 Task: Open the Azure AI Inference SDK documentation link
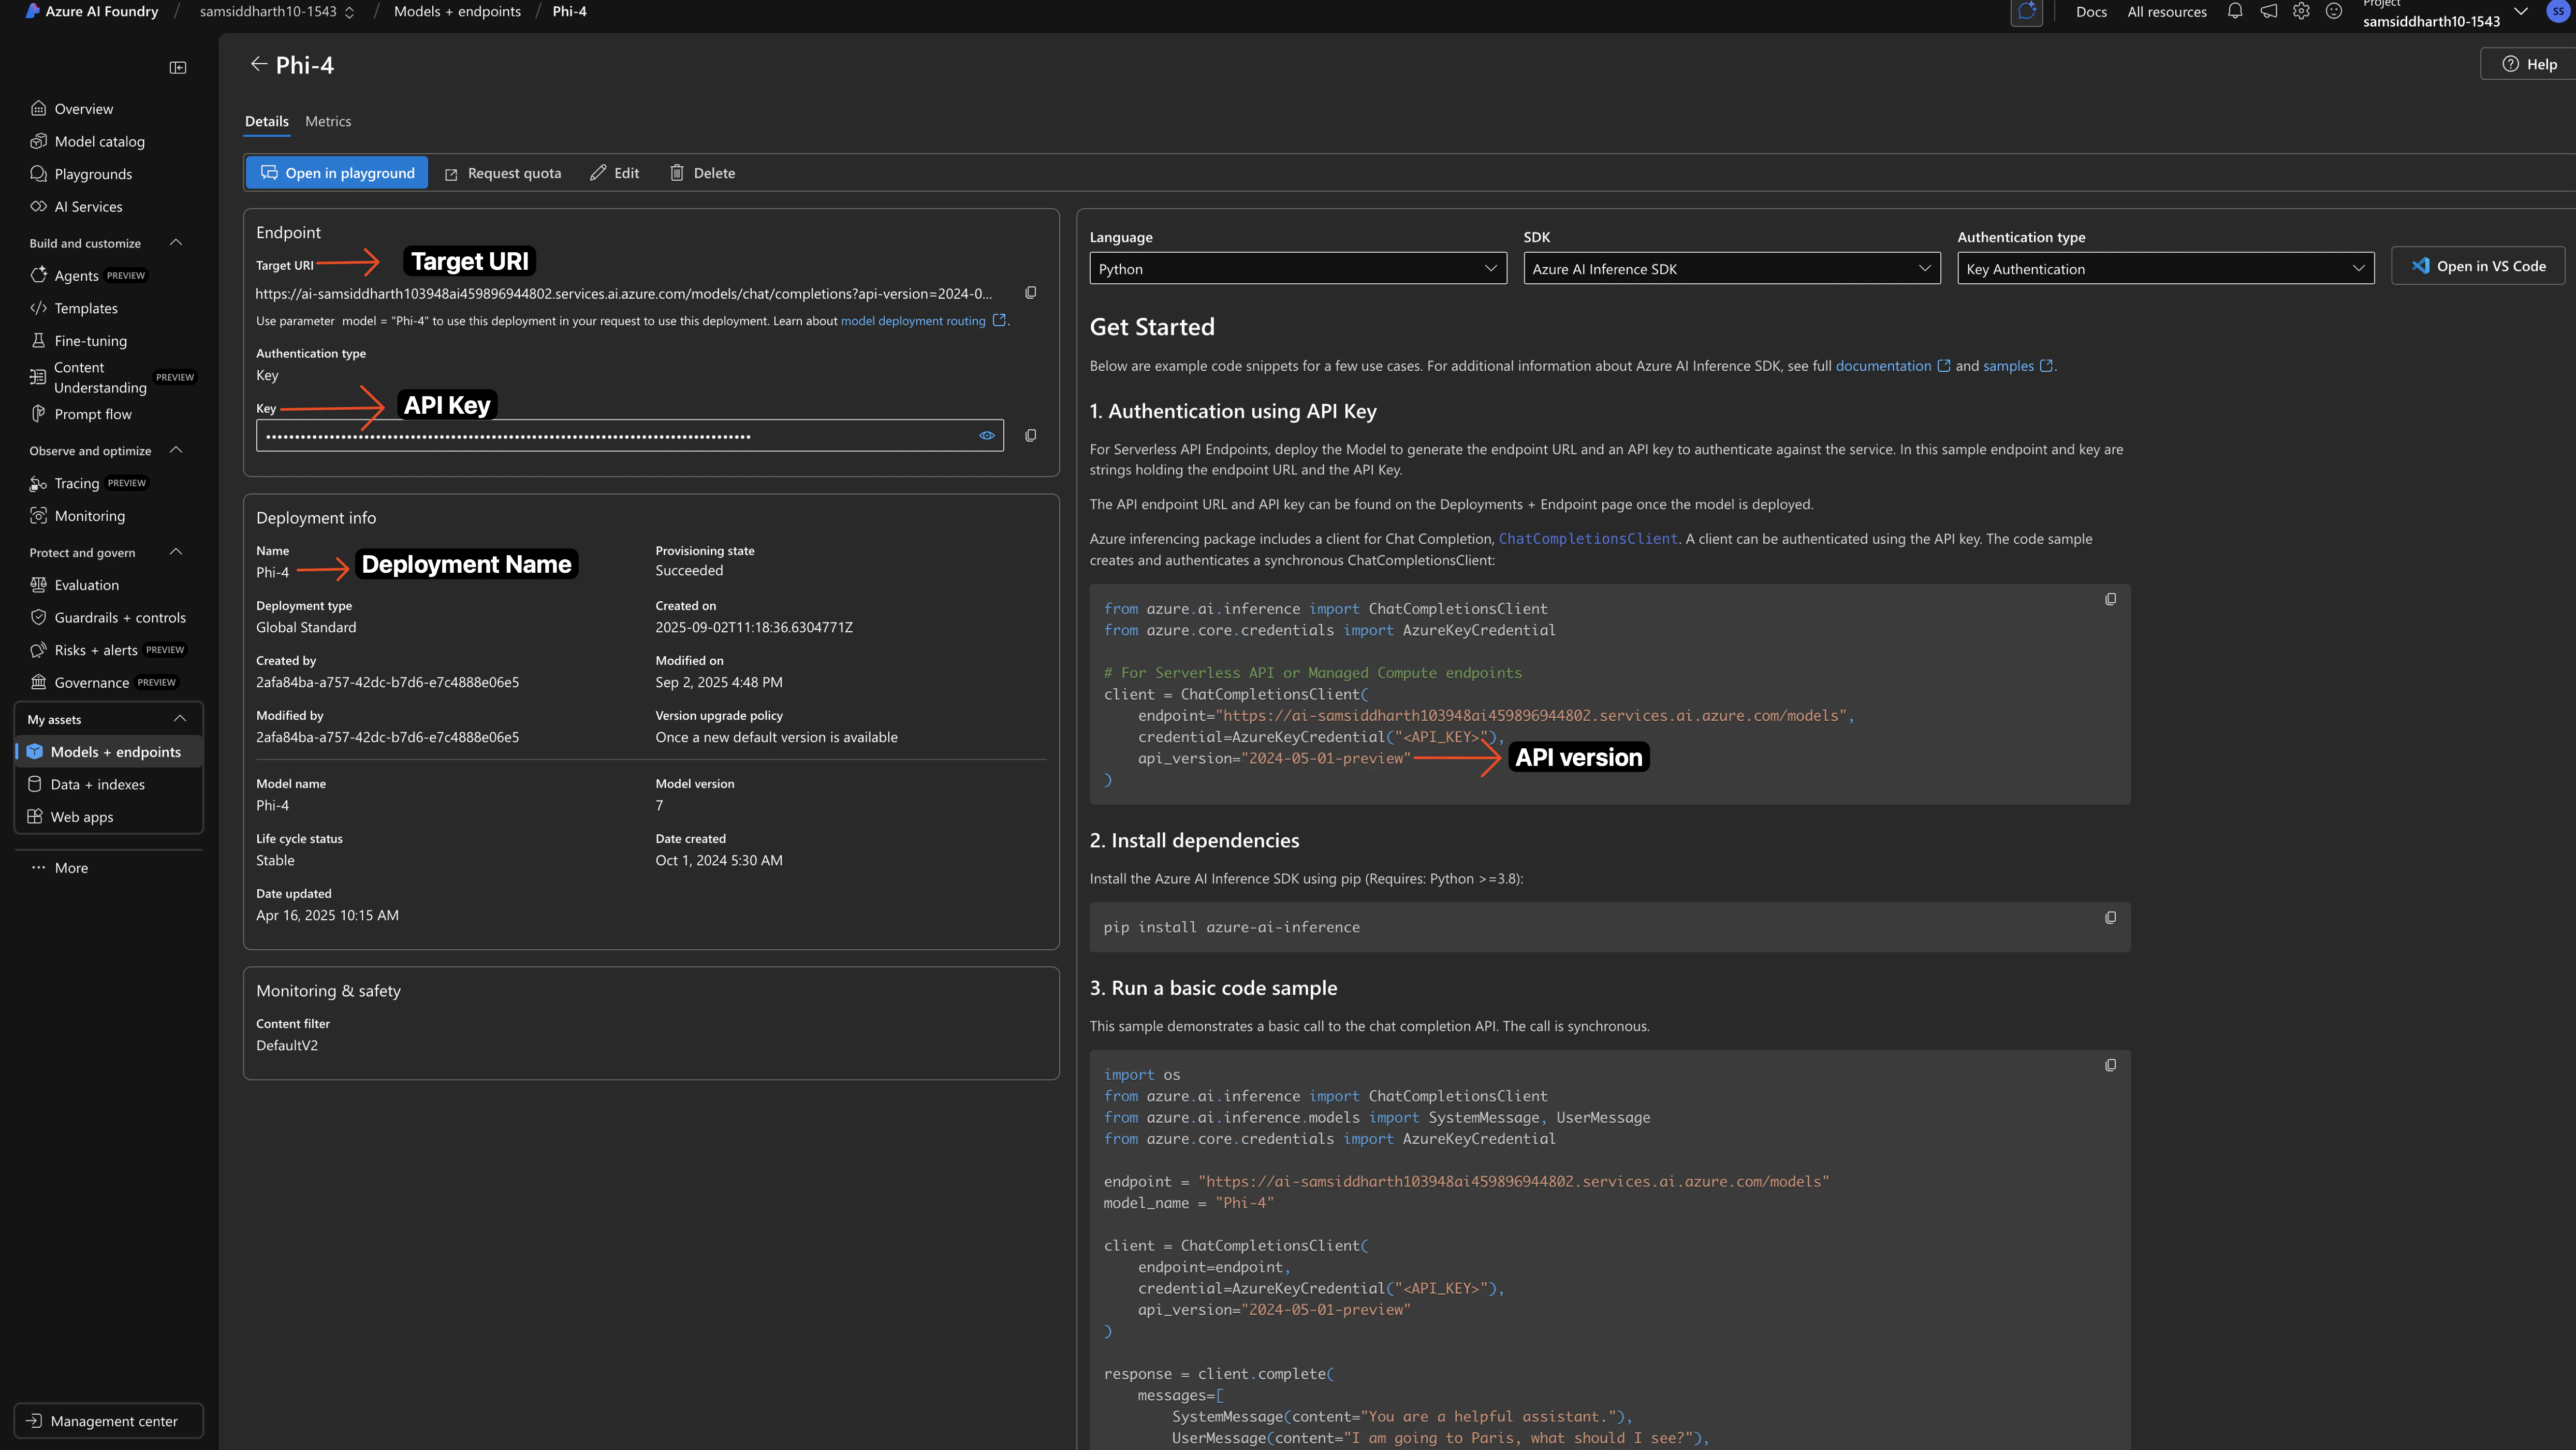coord(1884,365)
